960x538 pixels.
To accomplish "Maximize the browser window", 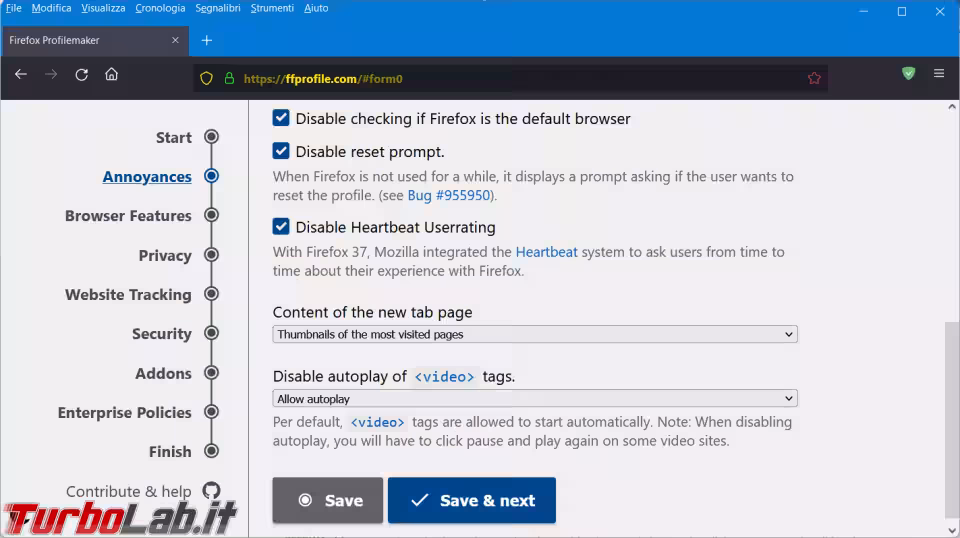I will coord(902,11).
